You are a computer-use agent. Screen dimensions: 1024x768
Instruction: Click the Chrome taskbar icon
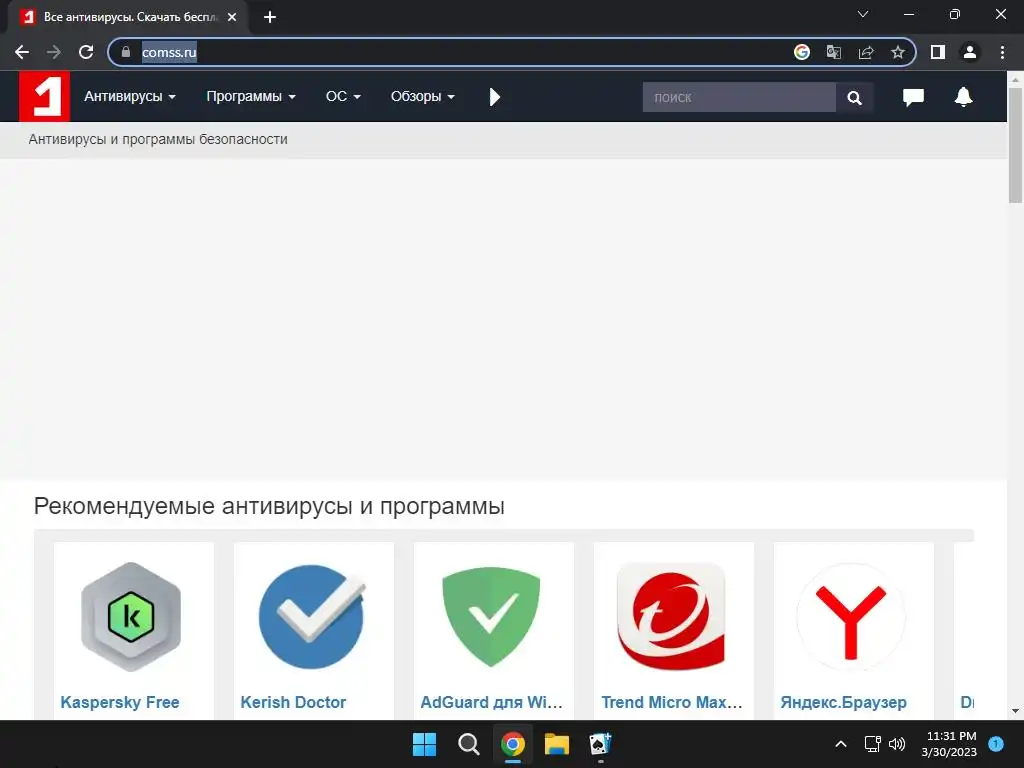pos(513,744)
